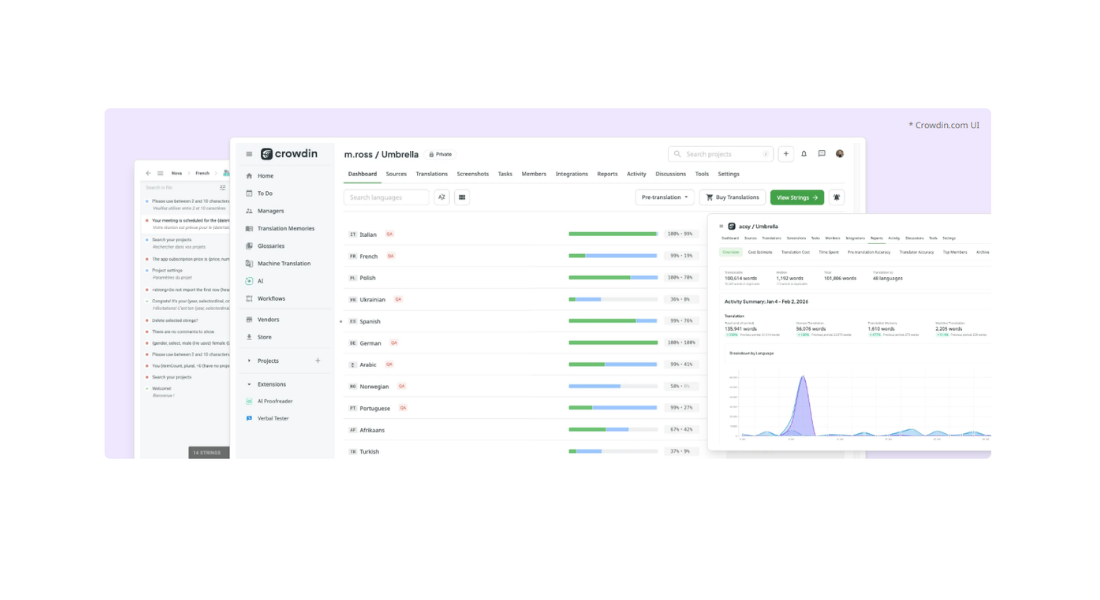This screenshot has width=1100, height=600.
Task: Click the Buy Translations button
Action: pos(732,198)
